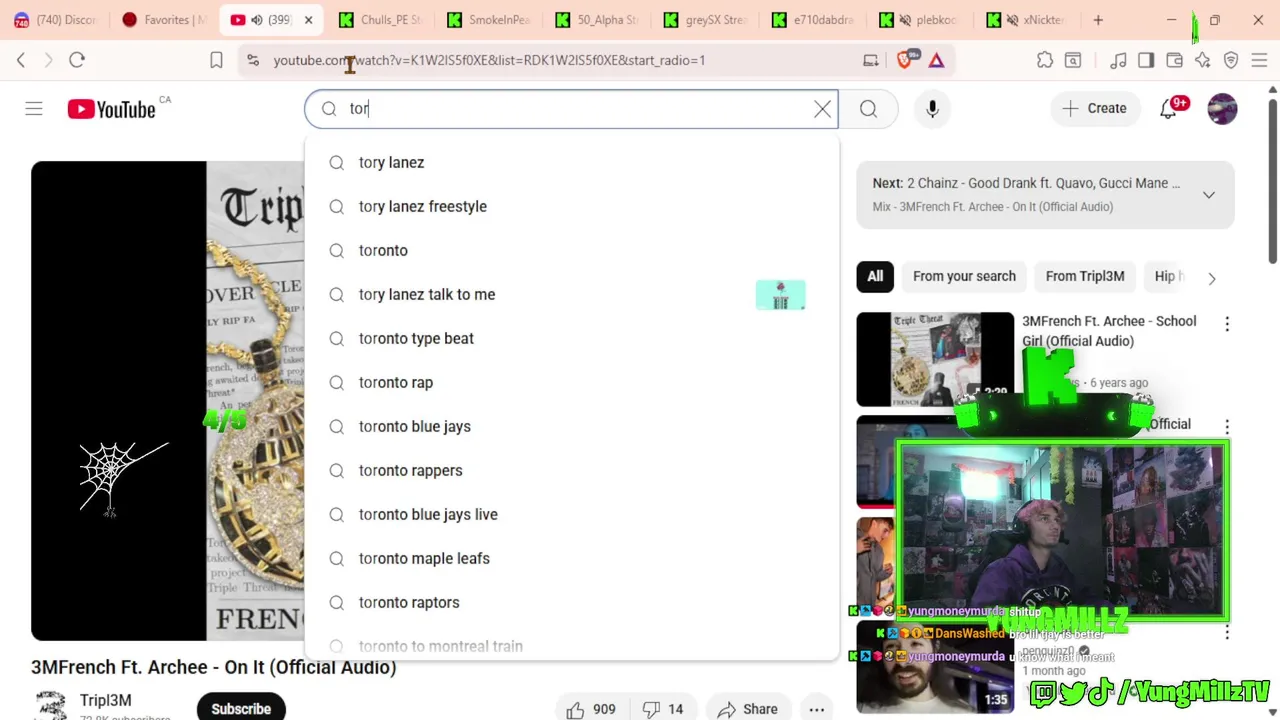Switch to the Chulls_PE tab

point(380,20)
